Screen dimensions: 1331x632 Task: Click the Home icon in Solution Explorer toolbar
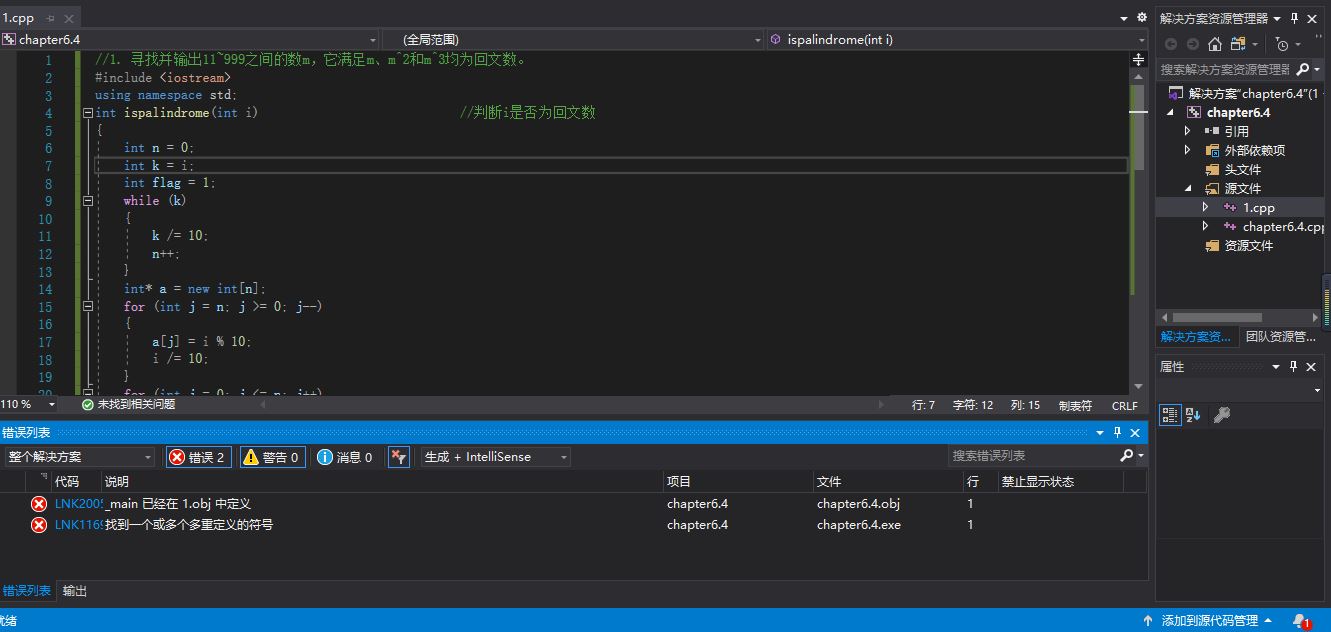(1215, 44)
